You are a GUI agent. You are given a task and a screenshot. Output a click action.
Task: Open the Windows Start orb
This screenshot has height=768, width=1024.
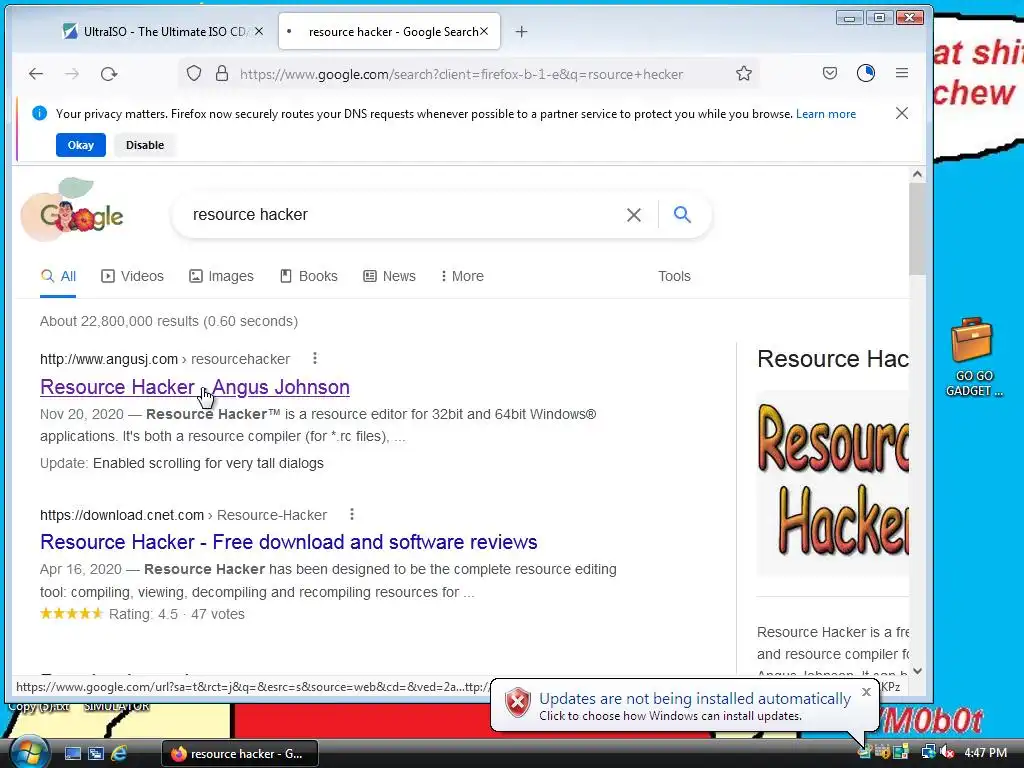tap(29, 752)
